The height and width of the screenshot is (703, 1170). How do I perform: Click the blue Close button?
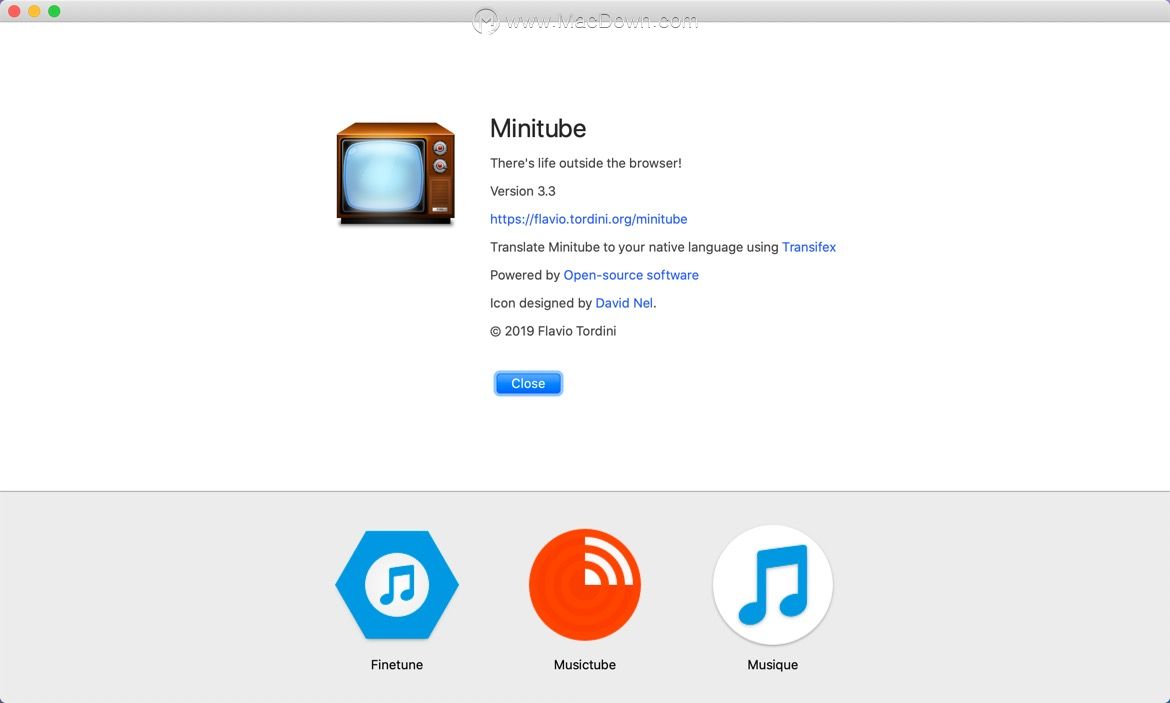[x=528, y=384]
